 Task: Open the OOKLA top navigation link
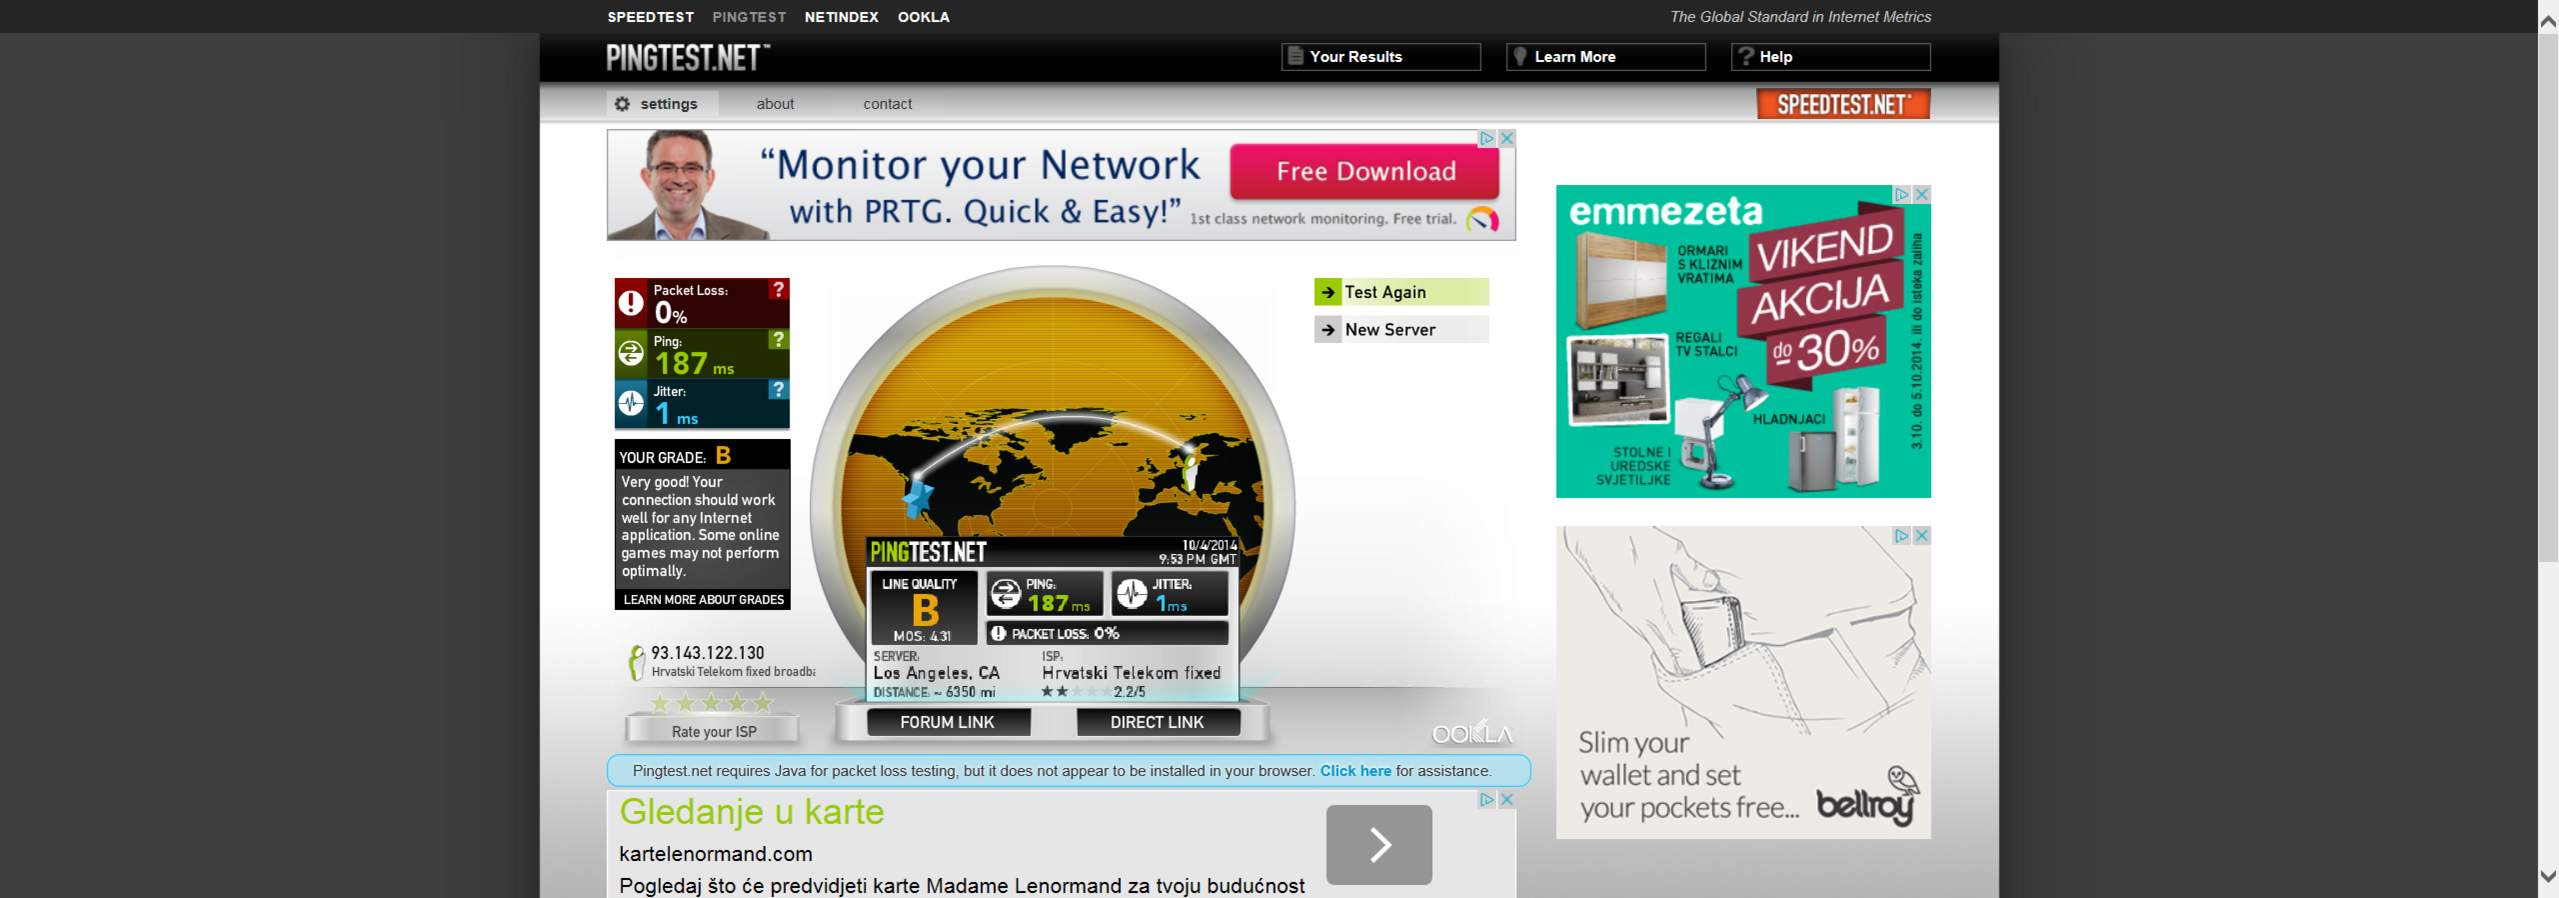click(x=923, y=17)
